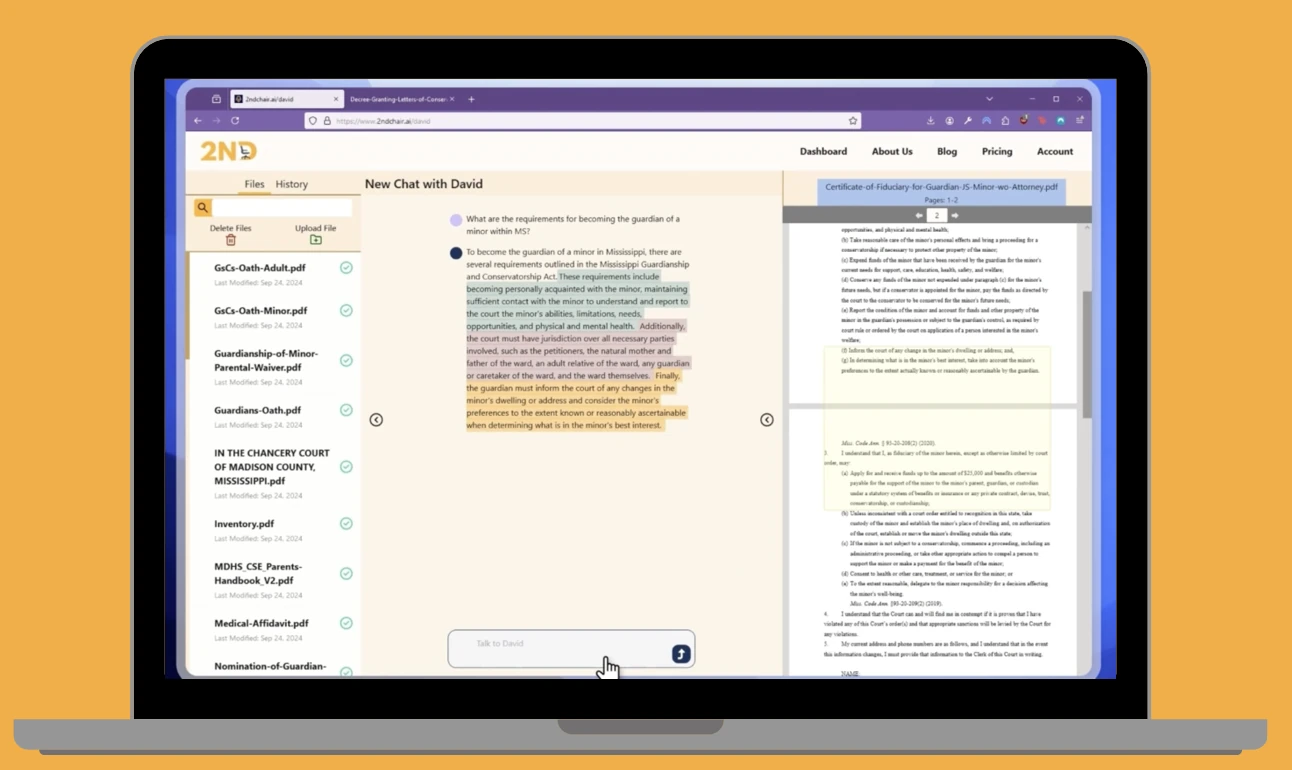1292x770 pixels.
Task: Send the message with the arrow button
Action: point(681,654)
